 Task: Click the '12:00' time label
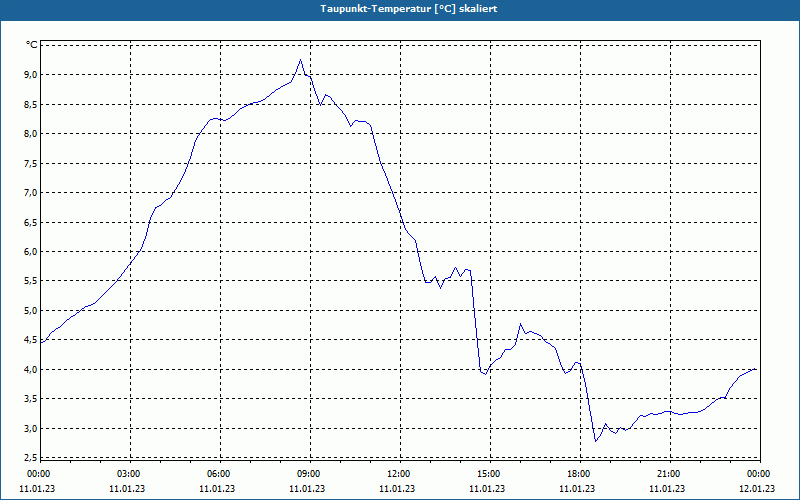pyautogui.click(x=398, y=474)
